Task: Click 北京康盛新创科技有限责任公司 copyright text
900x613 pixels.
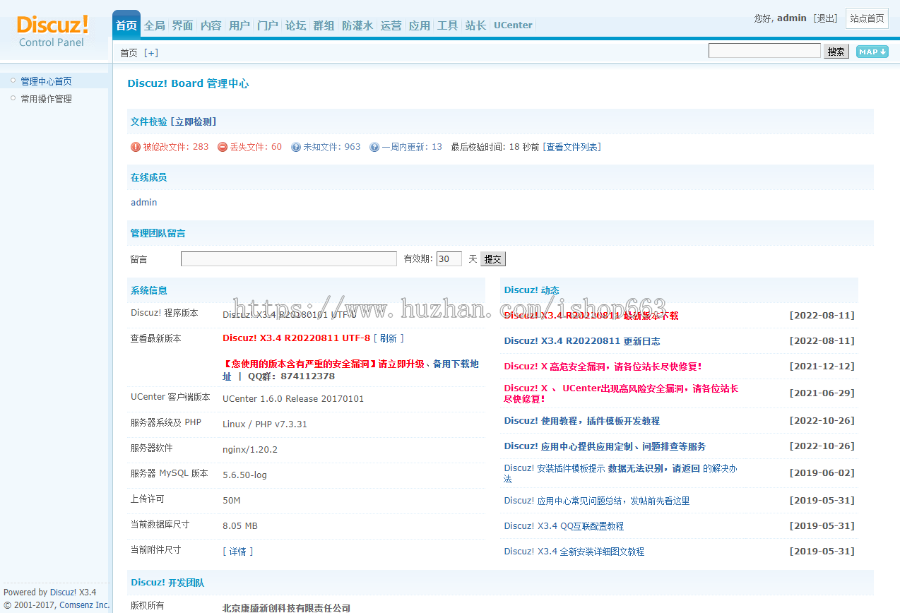Action: pyautogui.click(x=286, y=608)
